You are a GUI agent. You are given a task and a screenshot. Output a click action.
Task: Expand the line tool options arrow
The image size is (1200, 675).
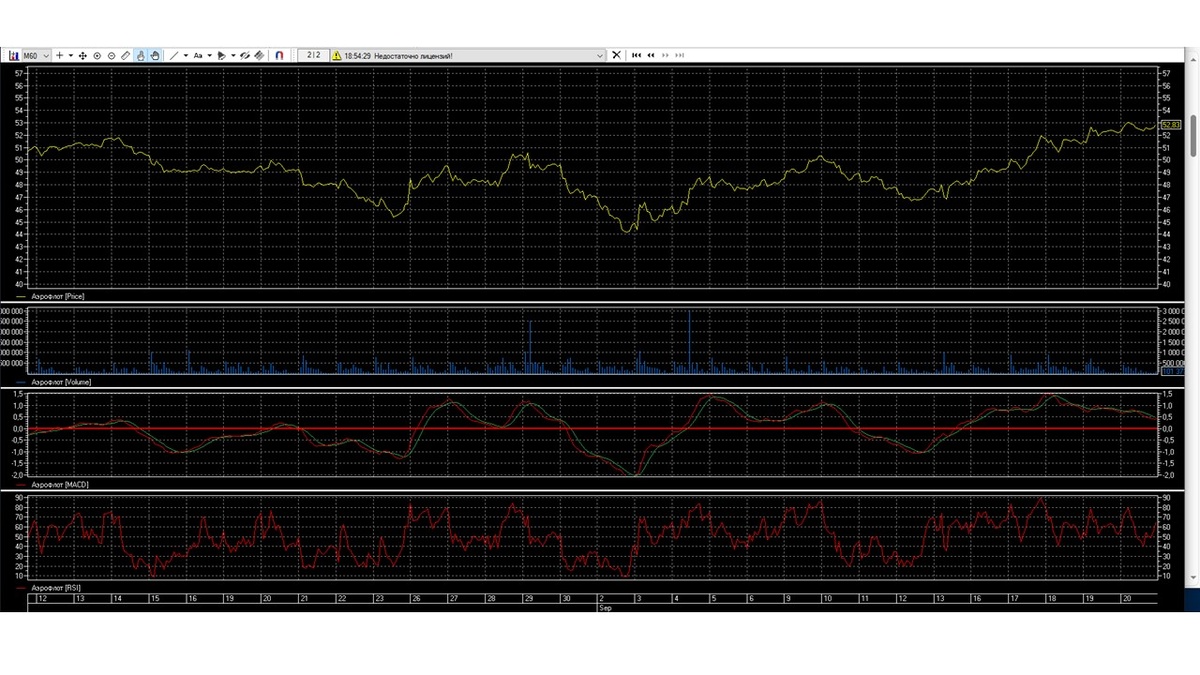click(x=186, y=55)
